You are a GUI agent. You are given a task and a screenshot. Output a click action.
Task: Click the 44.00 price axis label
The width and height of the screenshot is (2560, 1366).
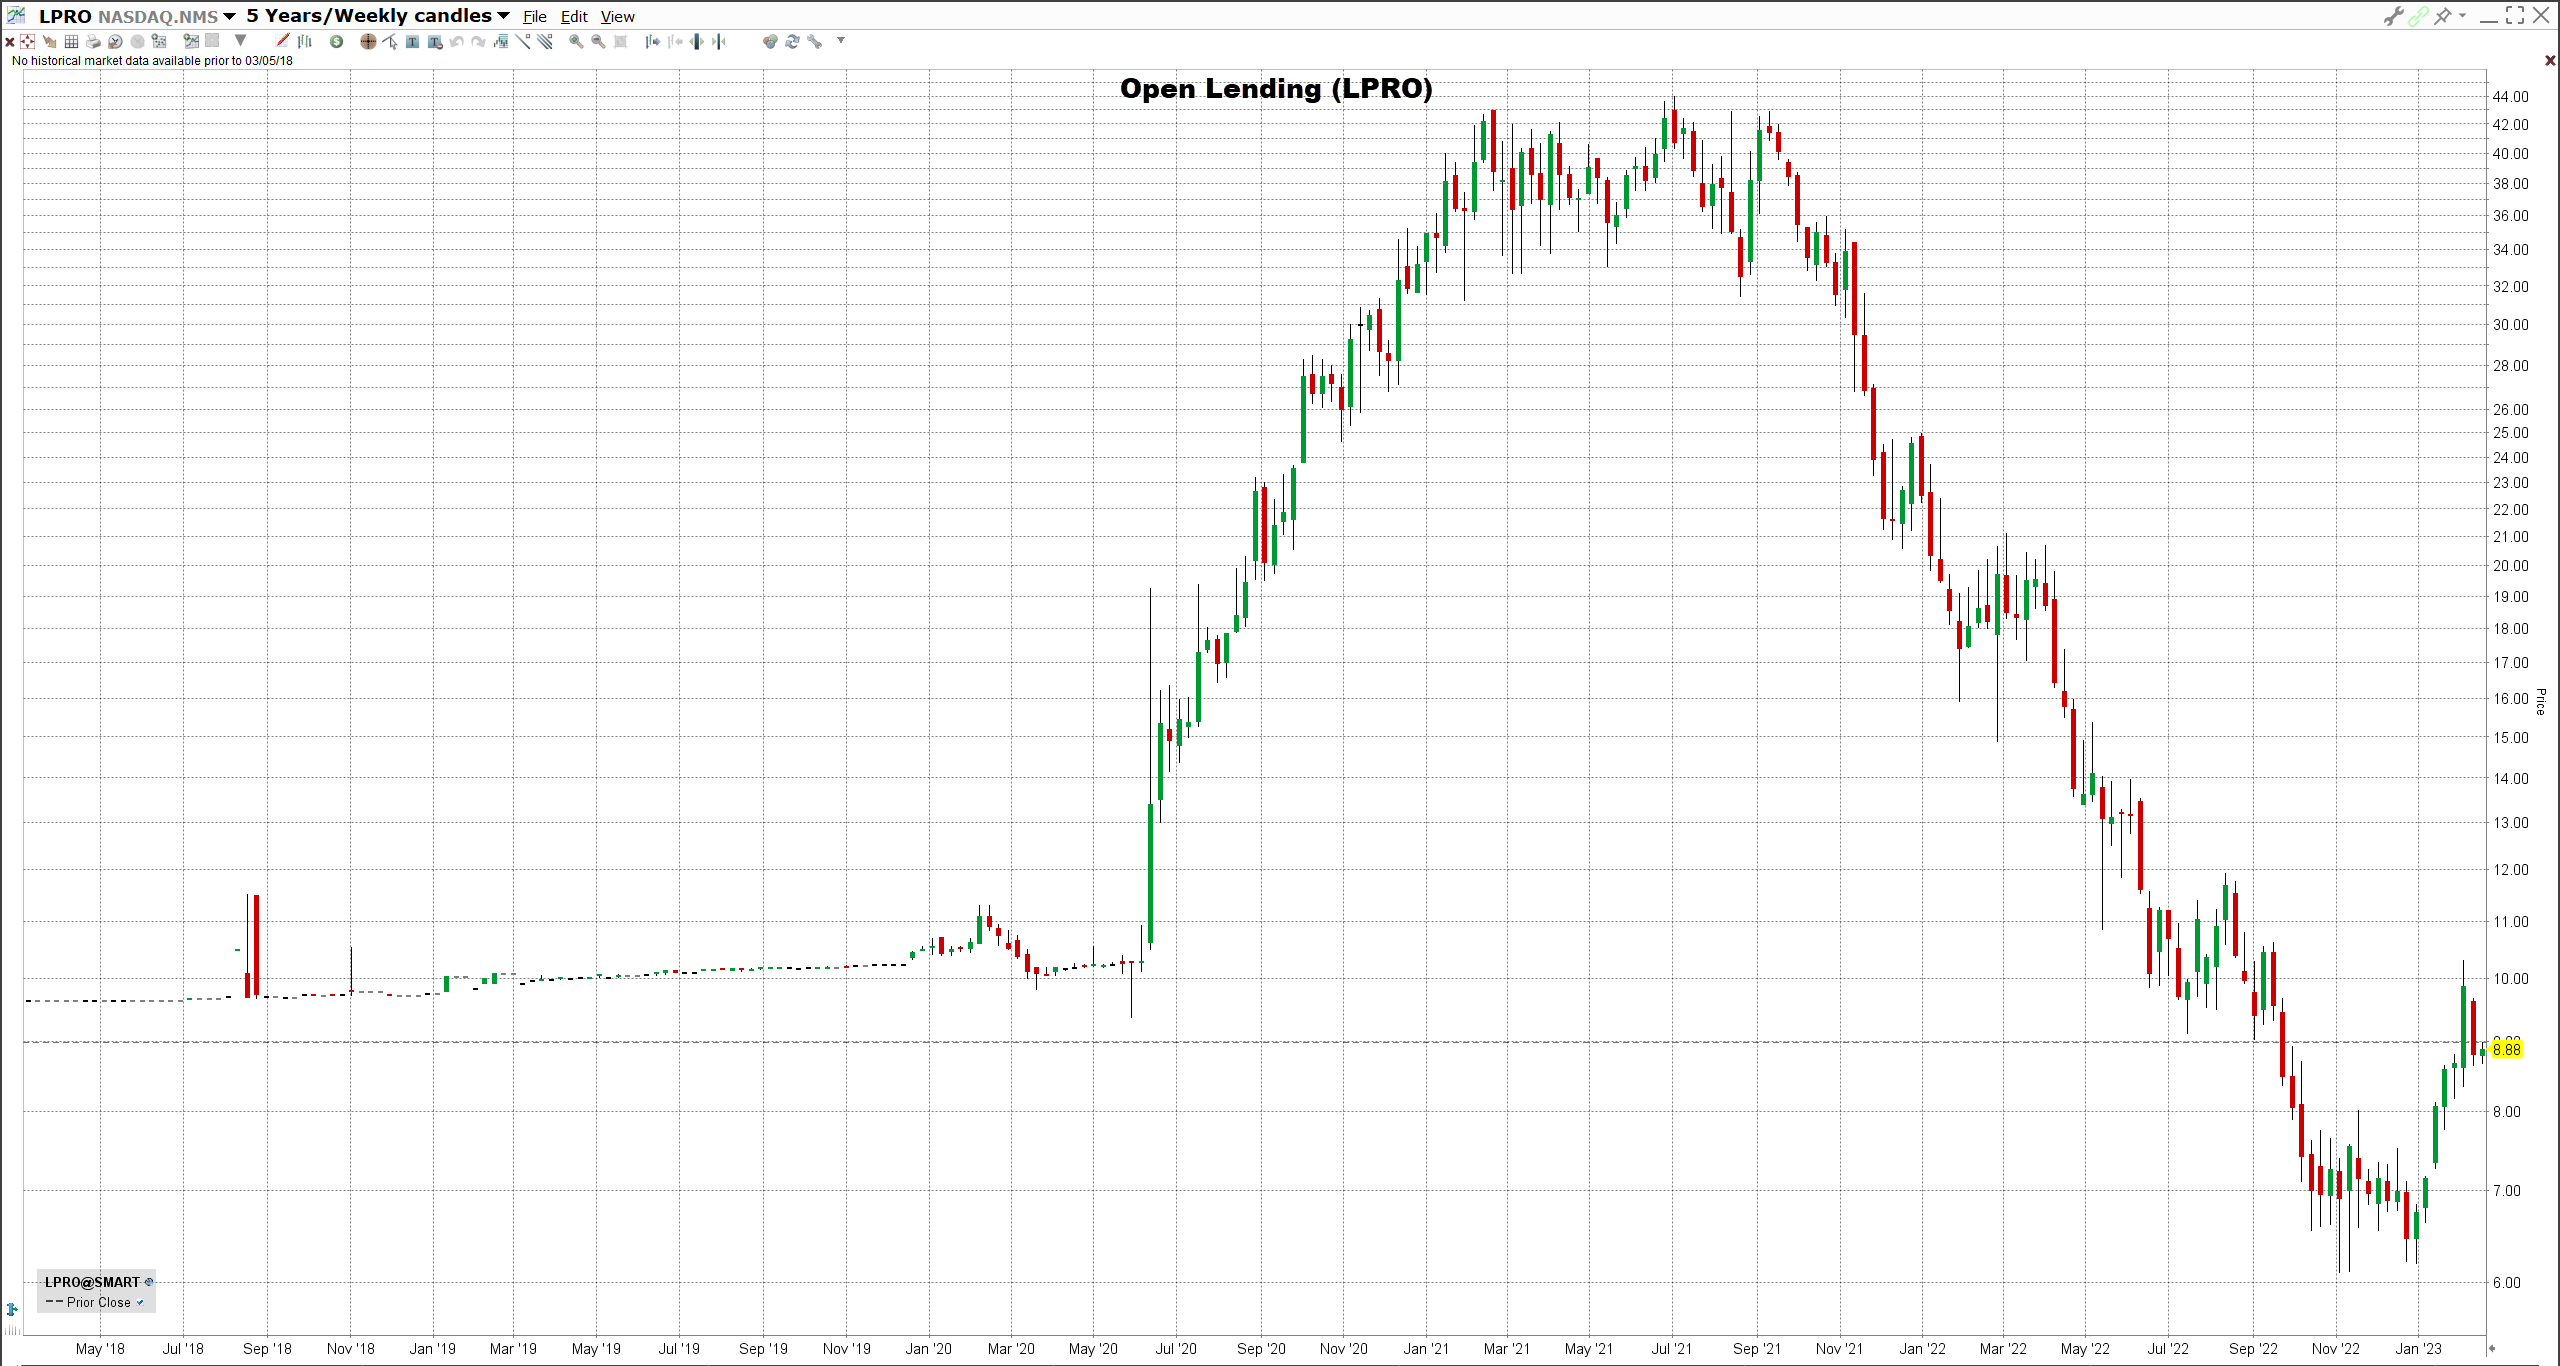2510,97
